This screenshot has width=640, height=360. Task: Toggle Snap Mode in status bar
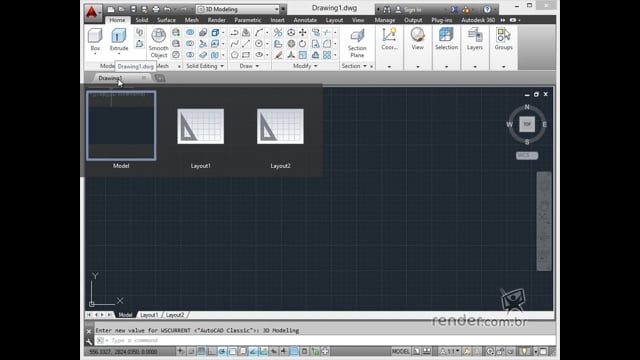(x=191, y=351)
